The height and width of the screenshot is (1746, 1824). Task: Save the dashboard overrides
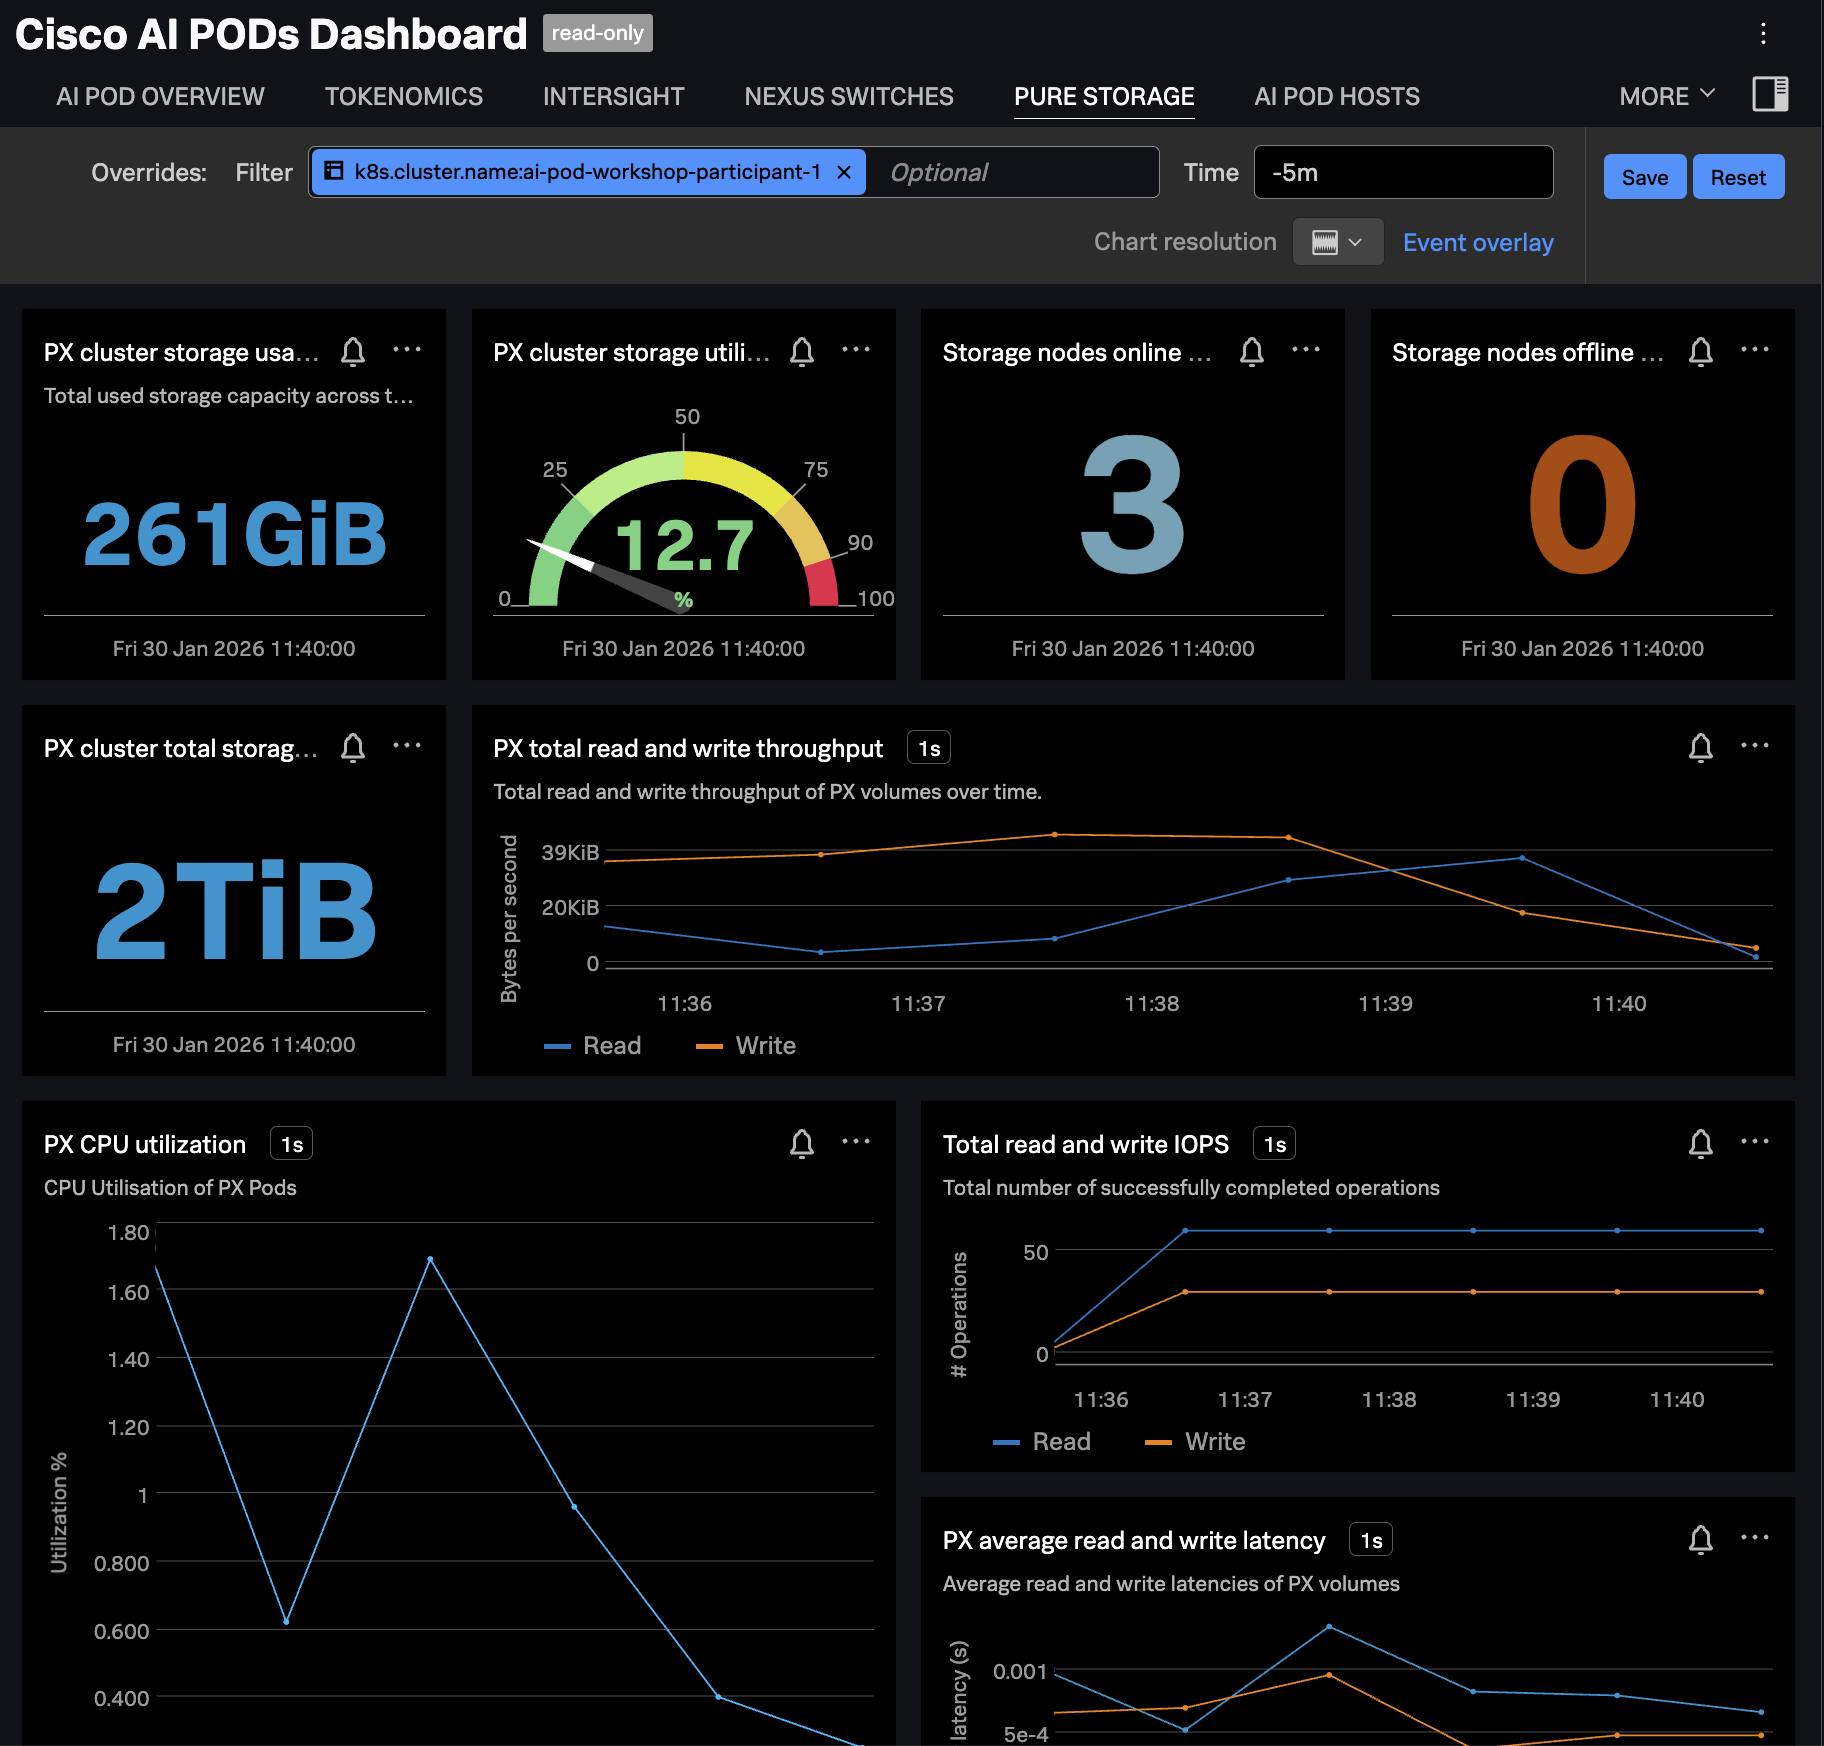point(1644,176)
